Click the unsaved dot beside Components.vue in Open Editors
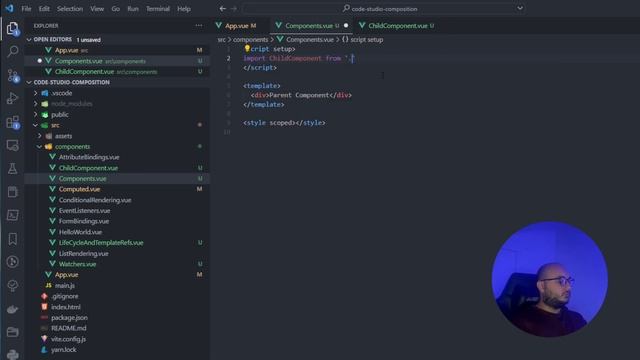Image resolution: width=640 pixels, height=360 pixels. [40, 61]
